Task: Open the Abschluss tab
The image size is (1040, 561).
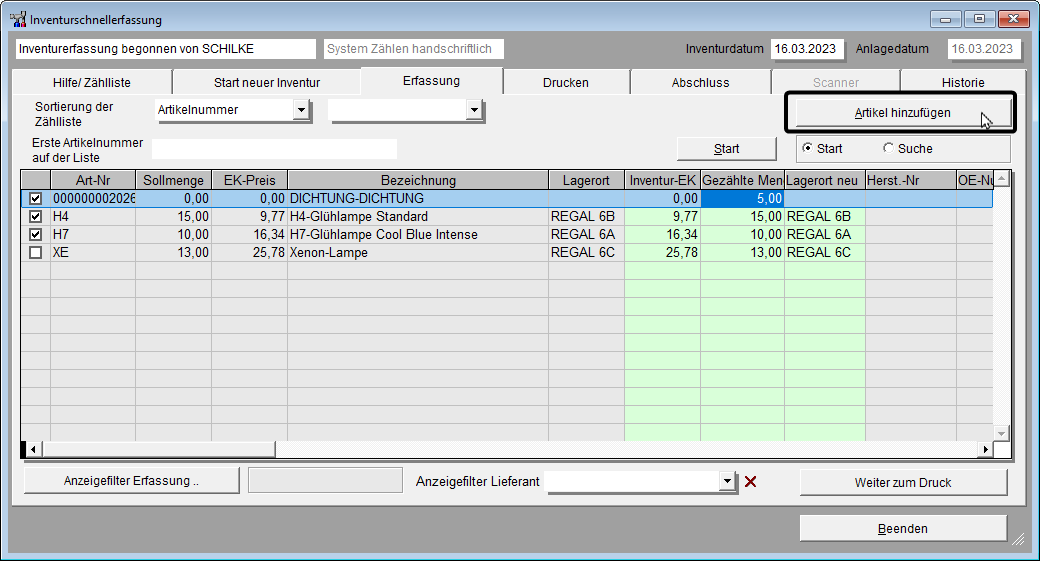Action: point(700,82)
